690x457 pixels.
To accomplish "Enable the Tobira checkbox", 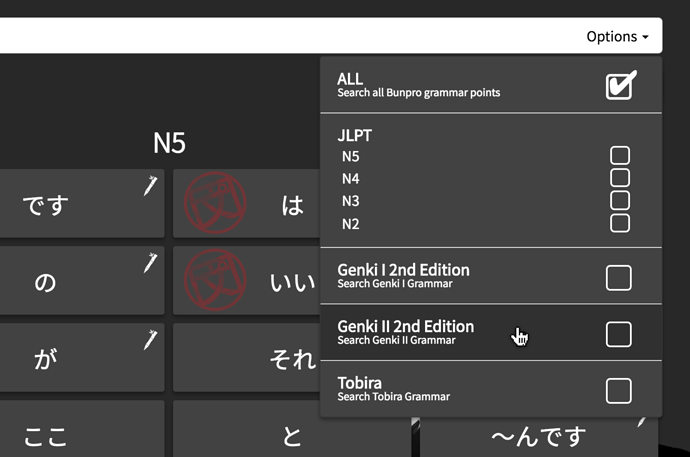I will [619, 391].
